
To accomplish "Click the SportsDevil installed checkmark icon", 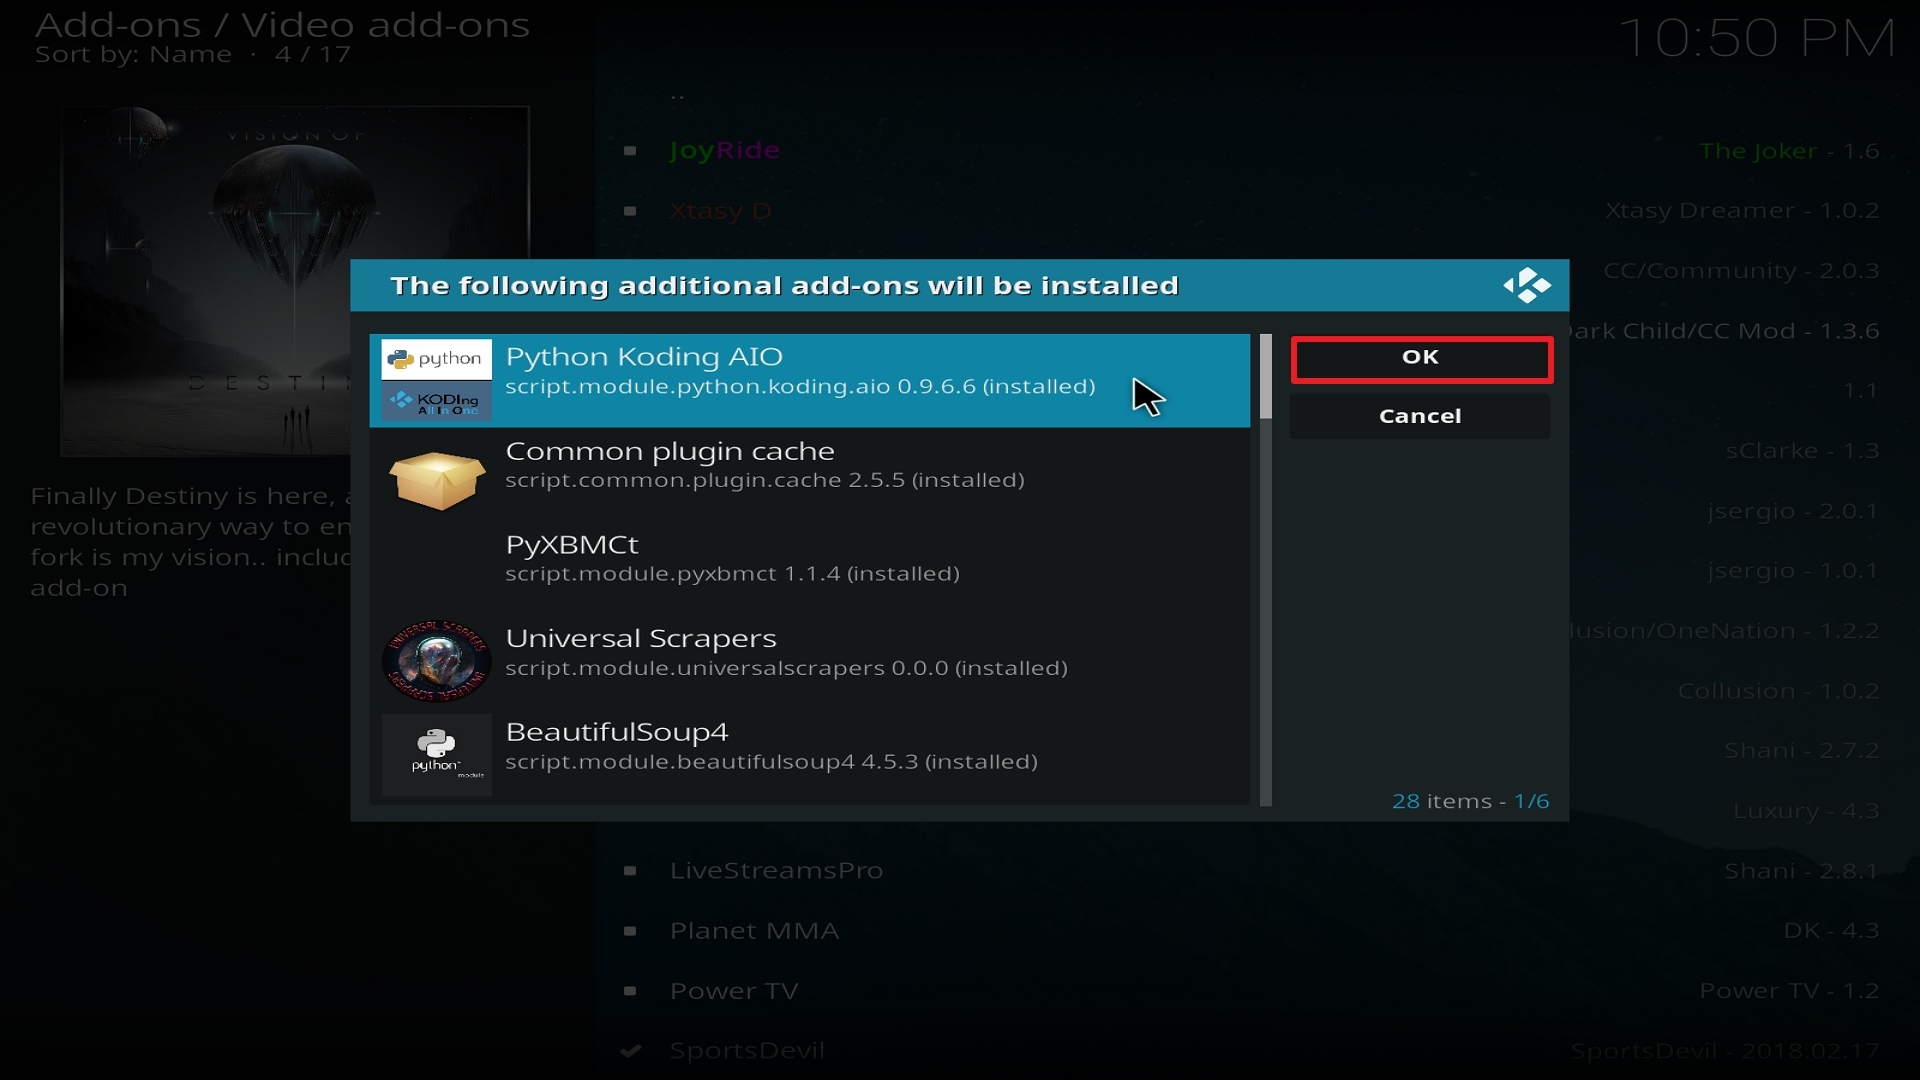I will click(630, 1051).
